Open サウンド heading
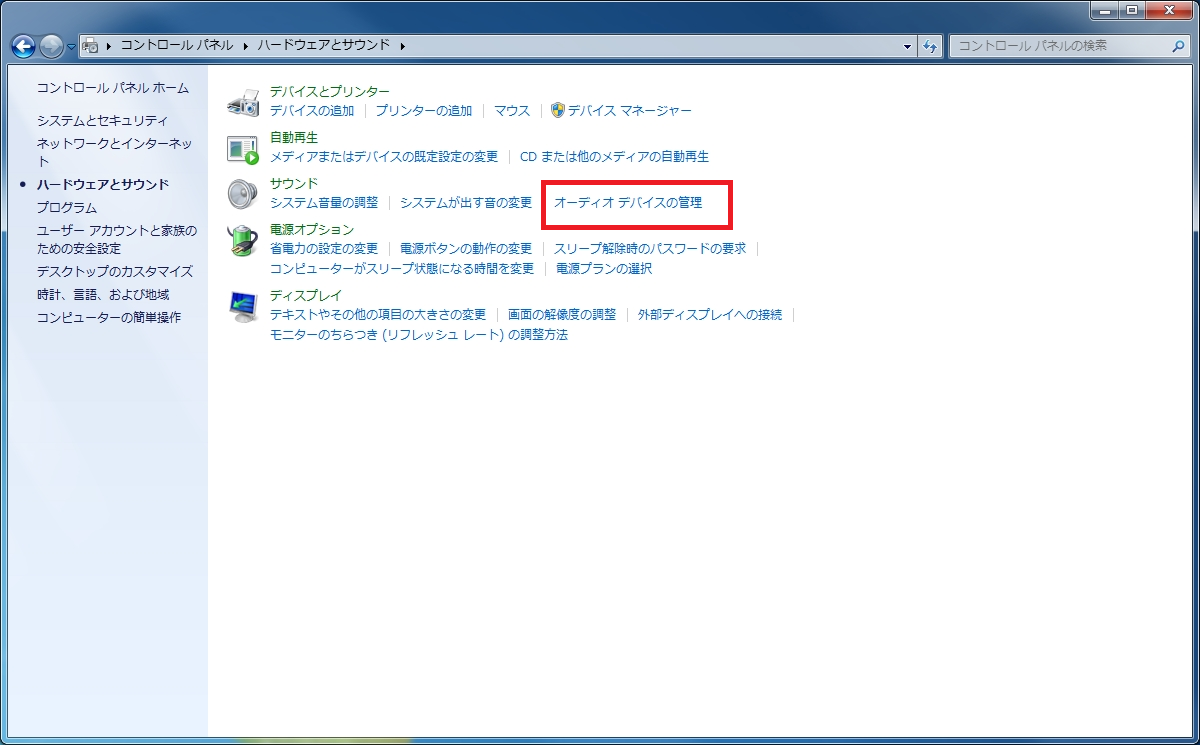The width and height of the screenshot is (1200, 745). point(294,183)
